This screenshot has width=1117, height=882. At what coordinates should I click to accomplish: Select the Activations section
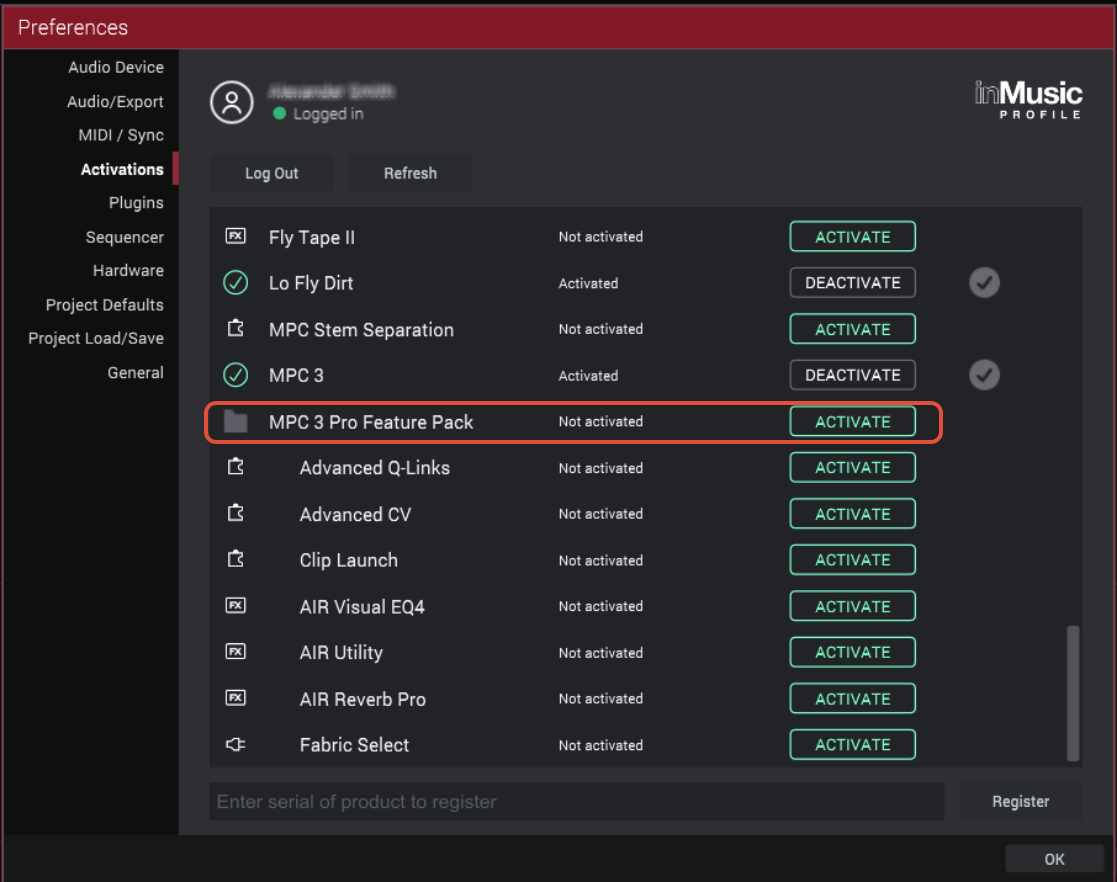coord(122,170)
